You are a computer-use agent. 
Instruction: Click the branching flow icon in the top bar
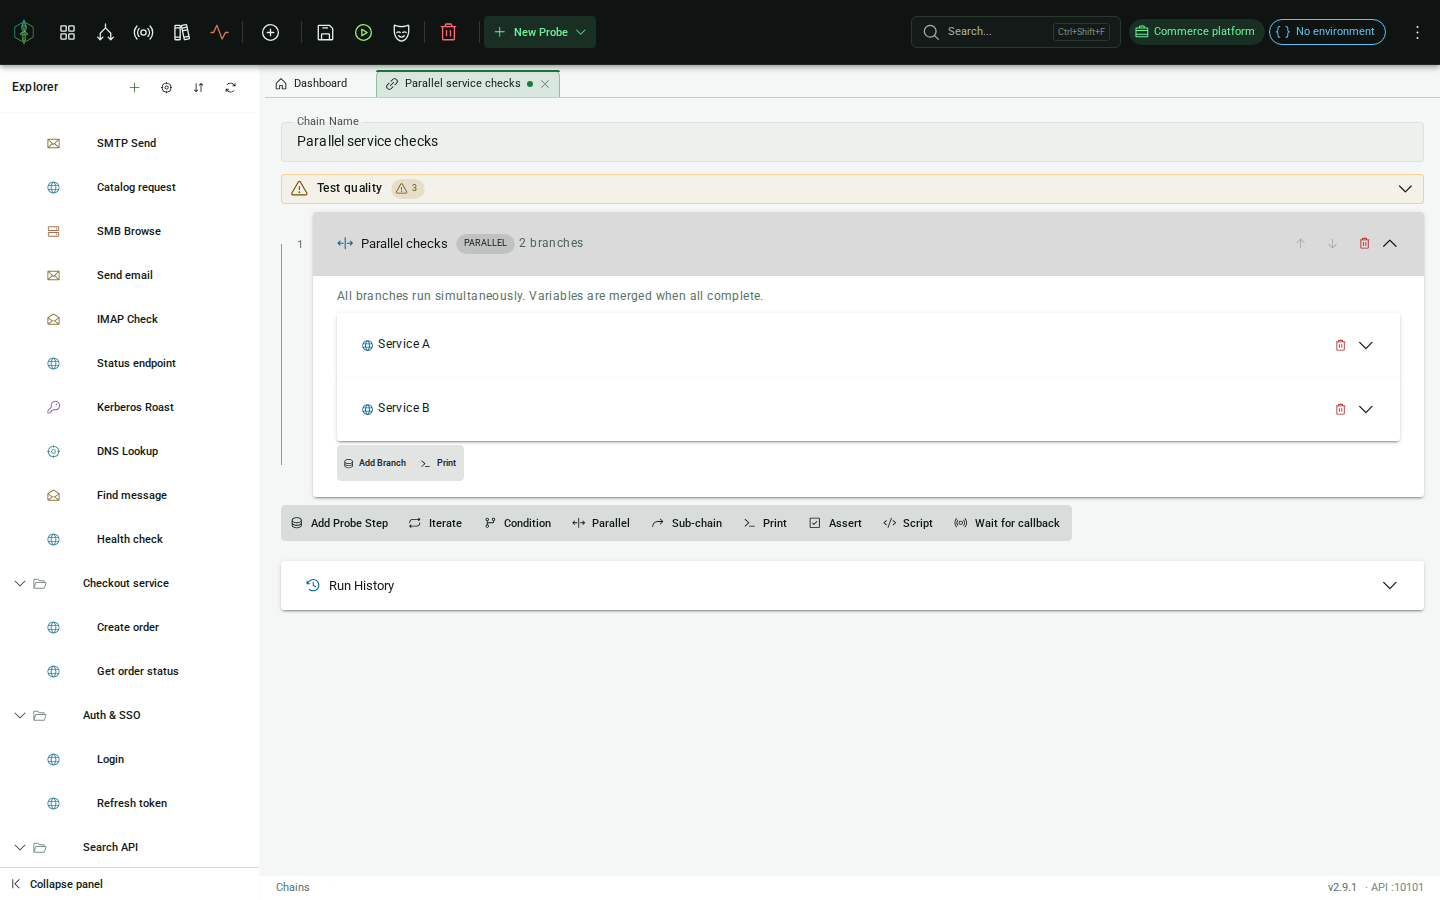coord(105,32)
